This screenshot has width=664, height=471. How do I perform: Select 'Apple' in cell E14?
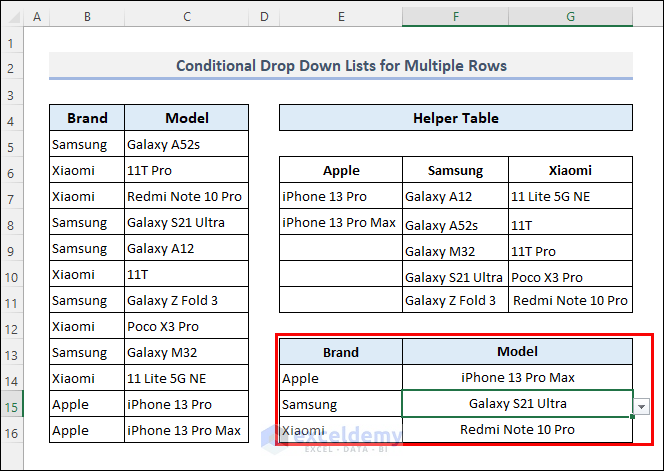341,378
